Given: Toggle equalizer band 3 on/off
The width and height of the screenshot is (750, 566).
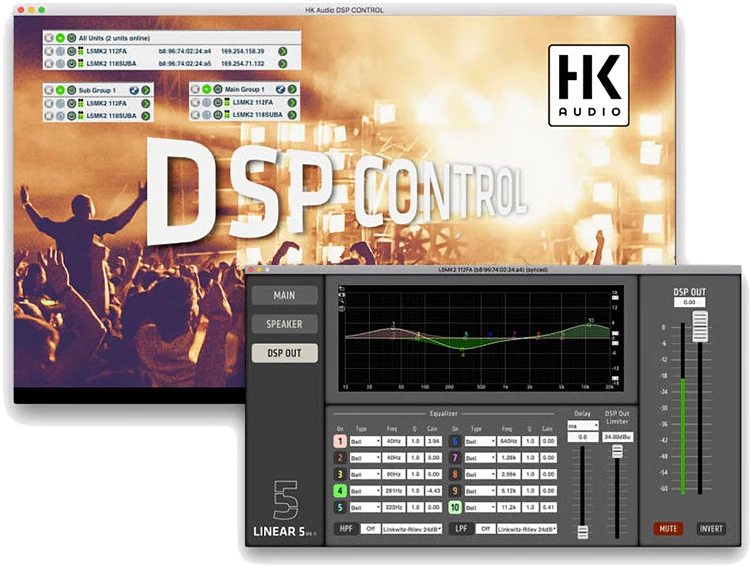Looking at the screenshot, I should (340, 474).
